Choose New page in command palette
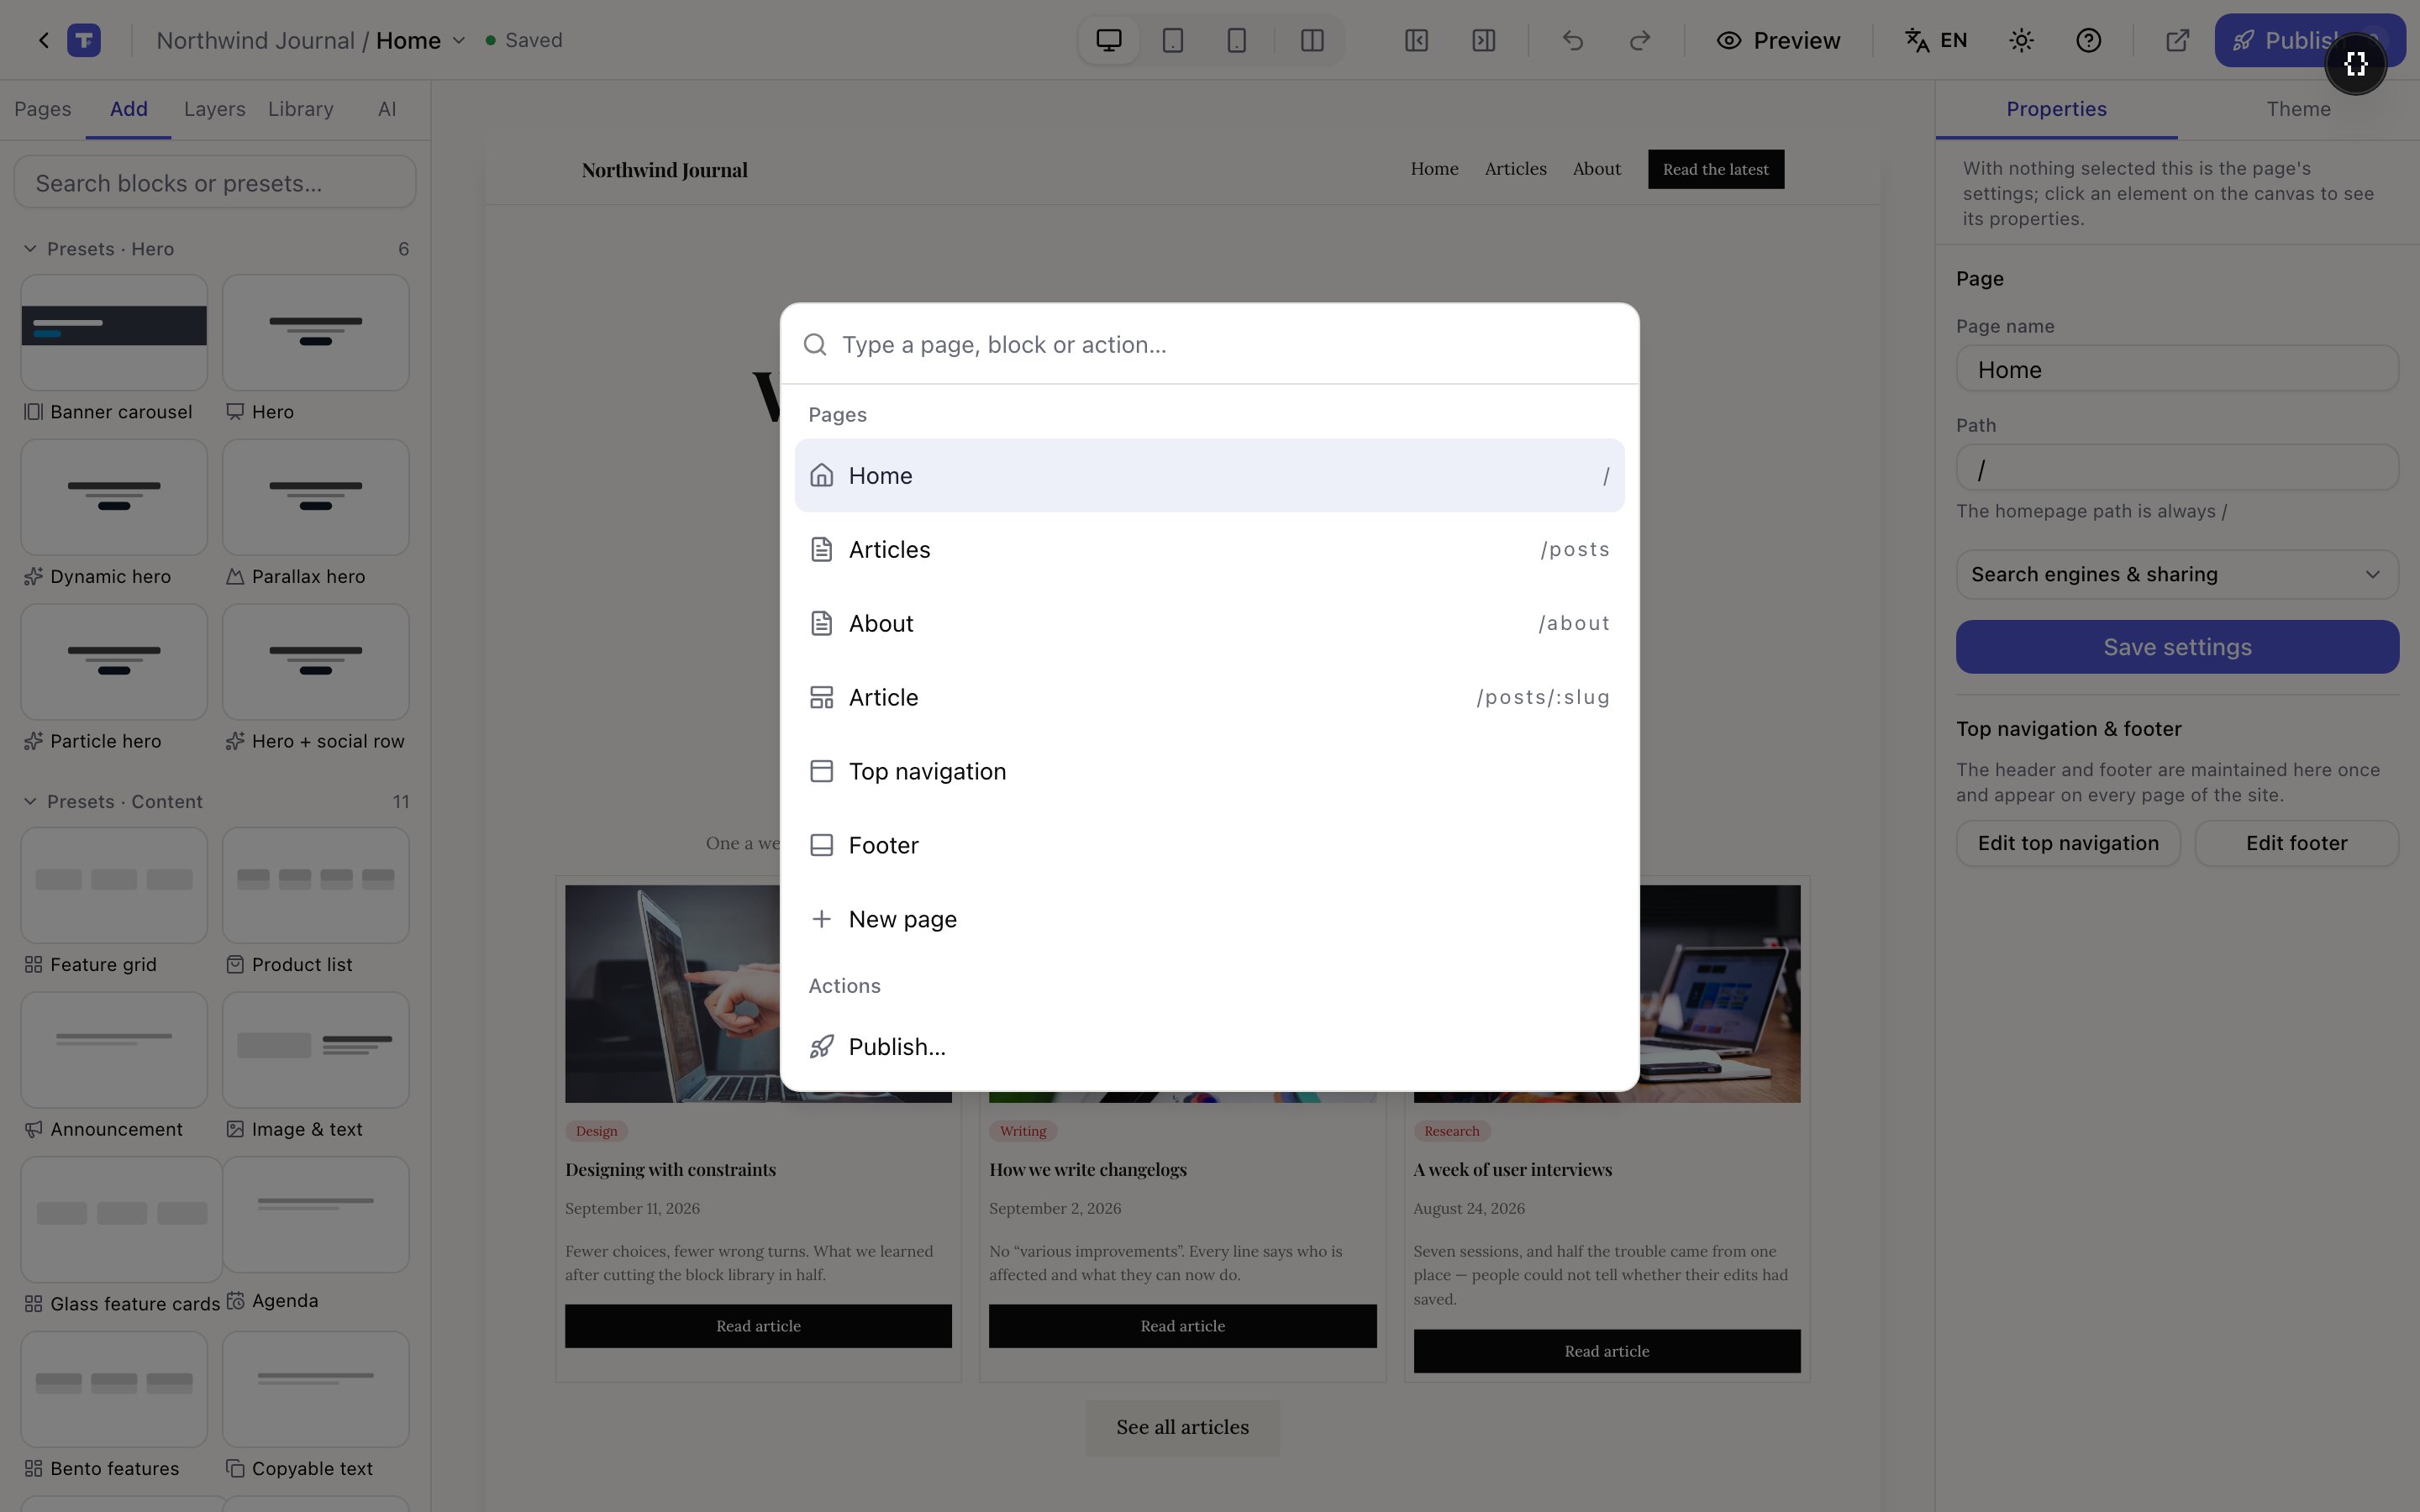Image resolution: width=2420 pixels, height=1512 pixels. 1210,919
